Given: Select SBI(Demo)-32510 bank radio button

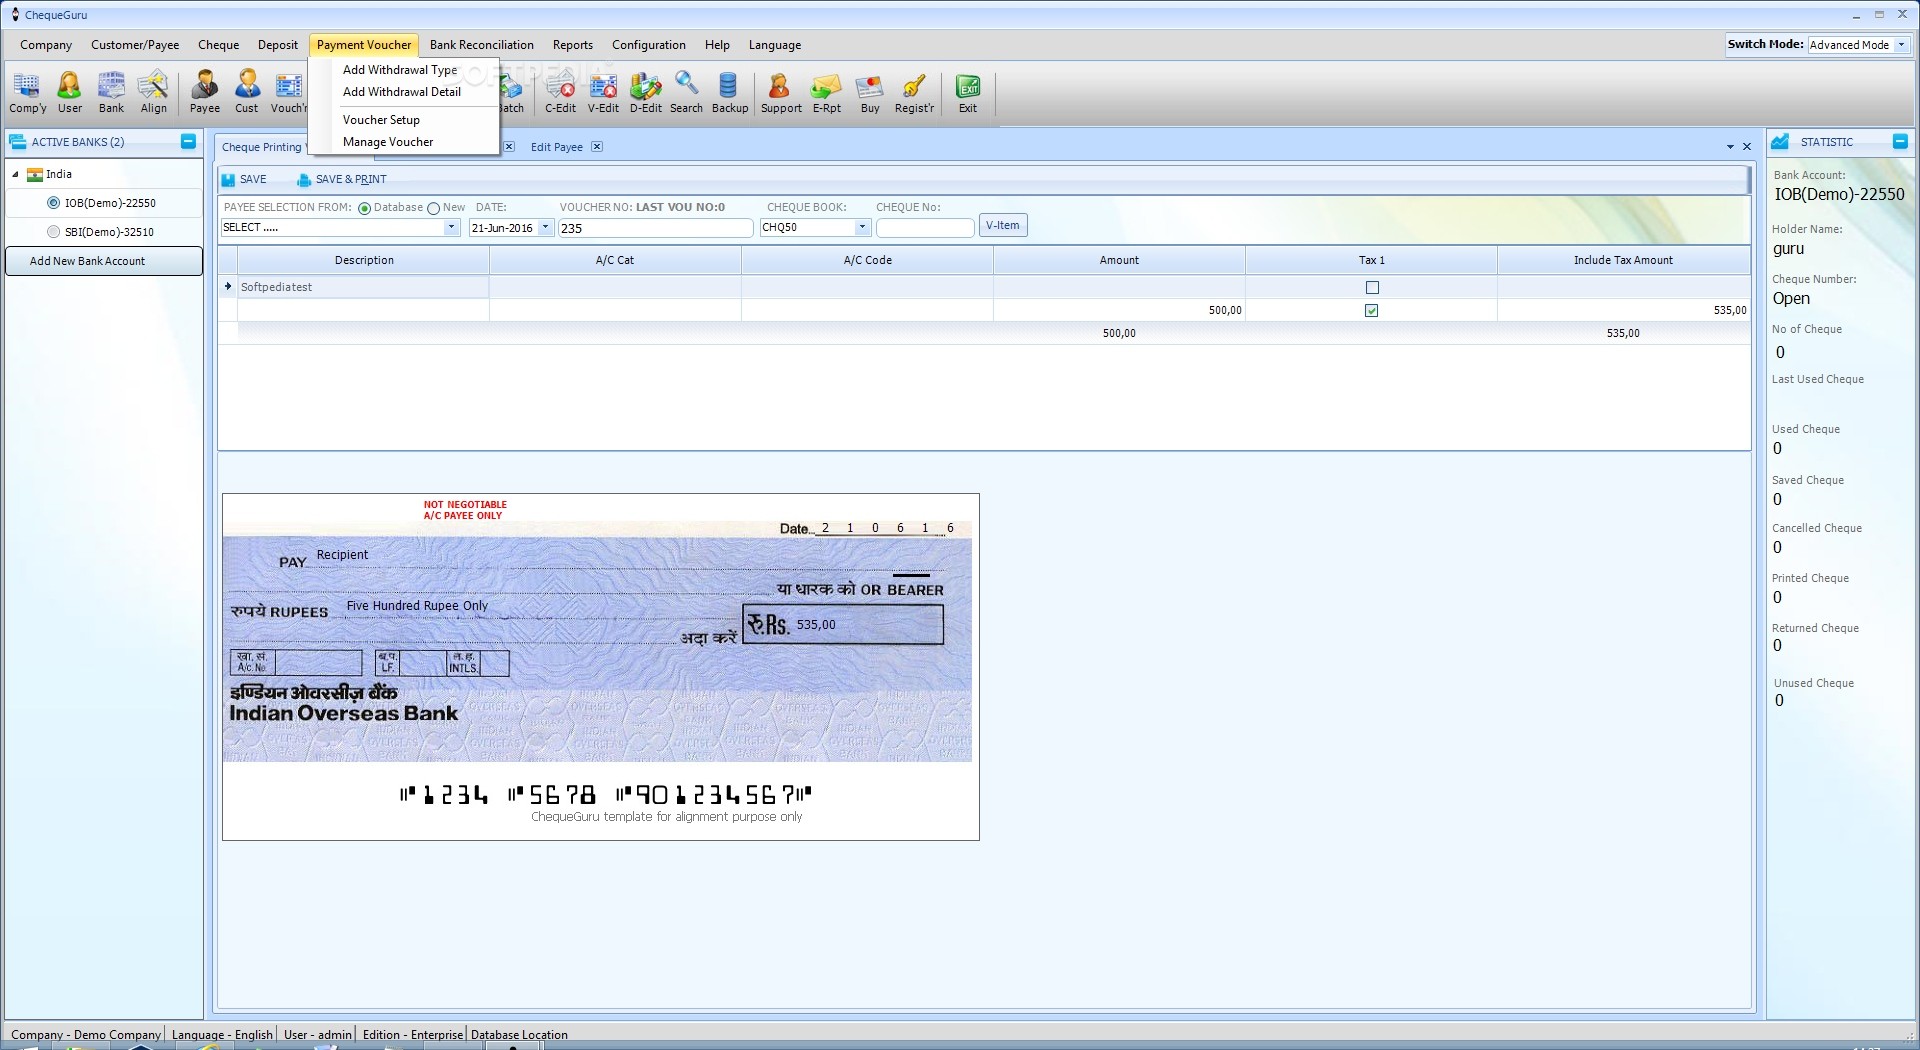Looking at the screenshot, I should pyautogui.click(x=54, y=232).
